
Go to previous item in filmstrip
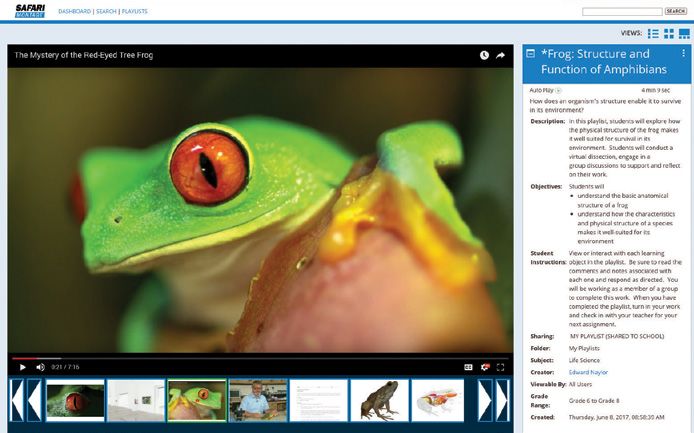(x=34, y=400)
